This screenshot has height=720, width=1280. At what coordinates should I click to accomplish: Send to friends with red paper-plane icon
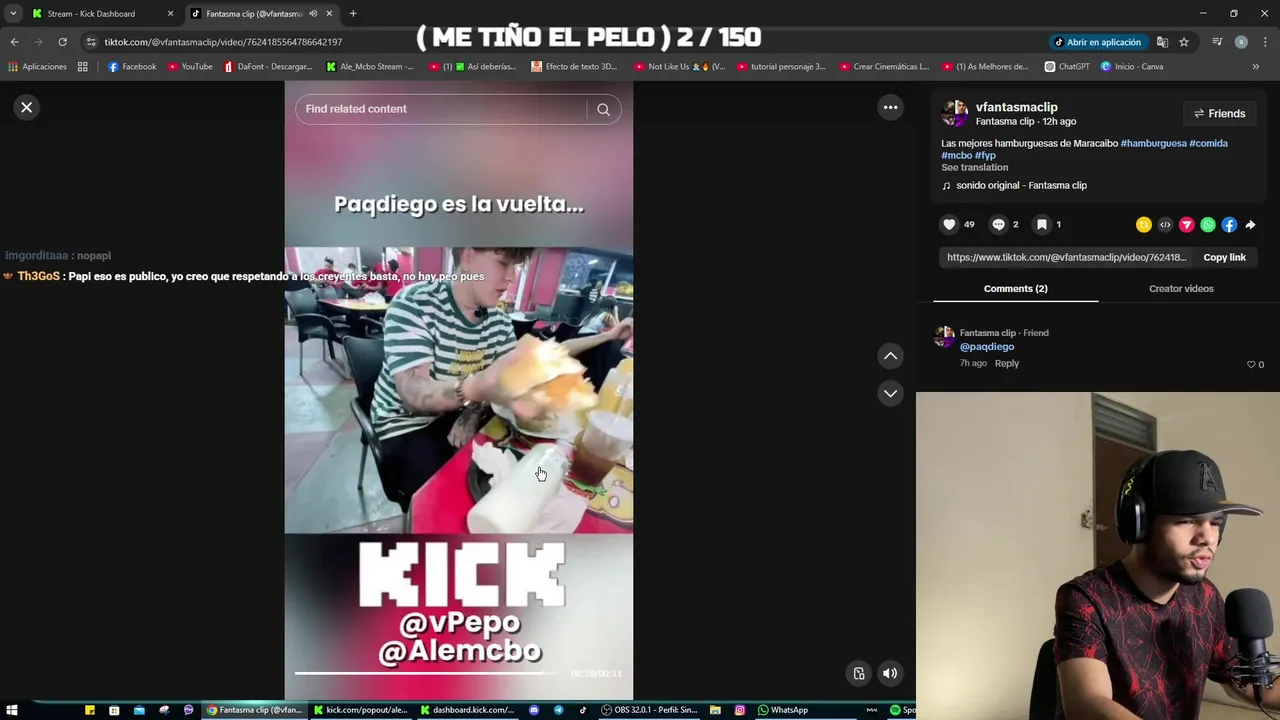[x=1186, y=225]
